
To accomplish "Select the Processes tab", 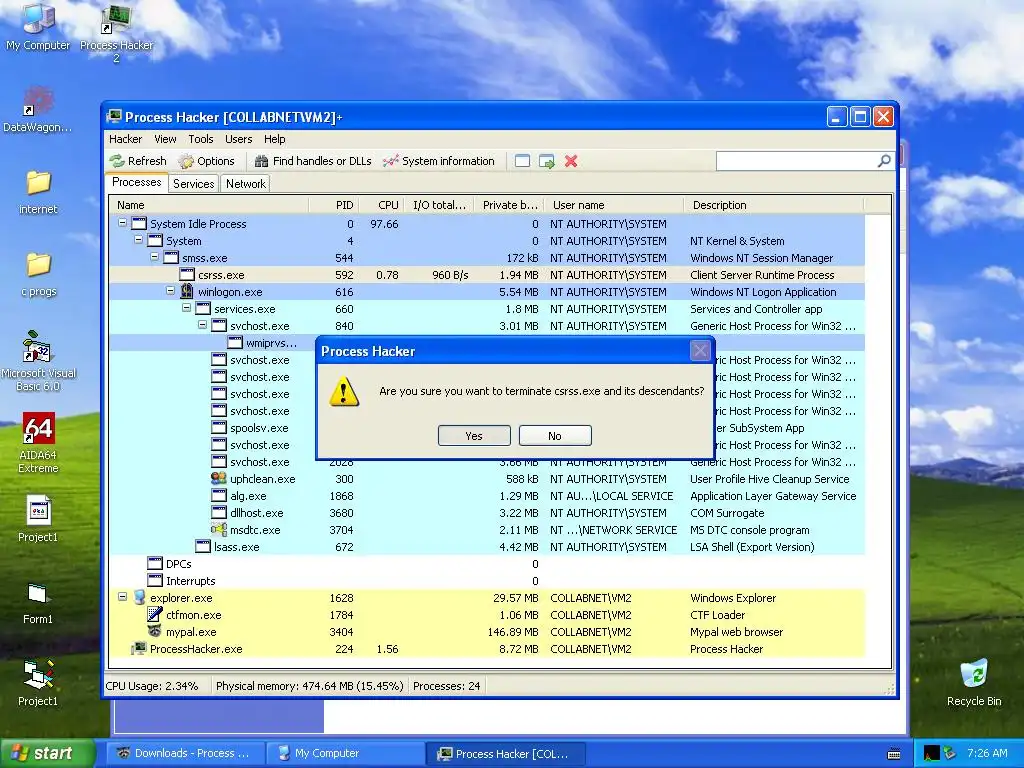I will [x=136, y=182].
